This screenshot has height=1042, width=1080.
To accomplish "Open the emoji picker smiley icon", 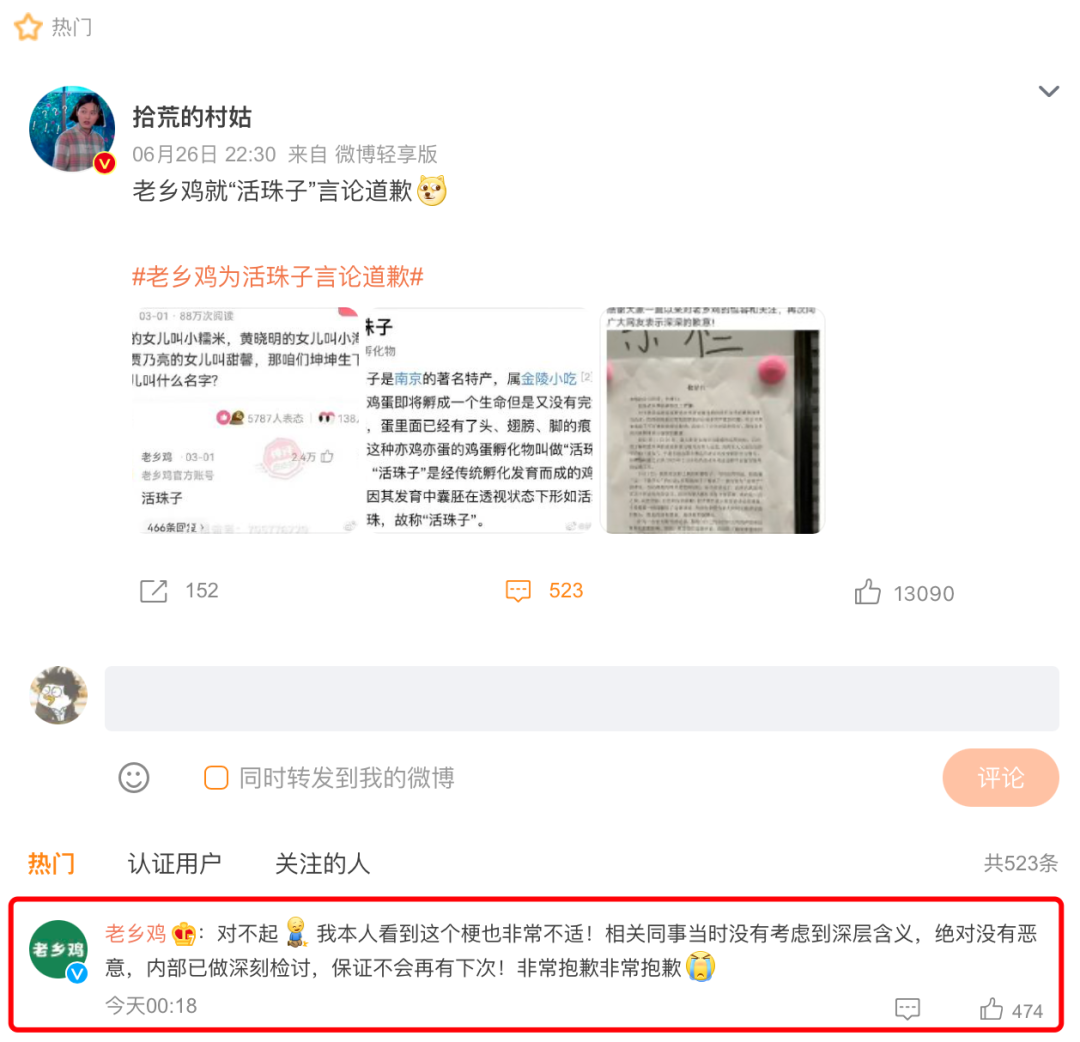I will point(134,778).
